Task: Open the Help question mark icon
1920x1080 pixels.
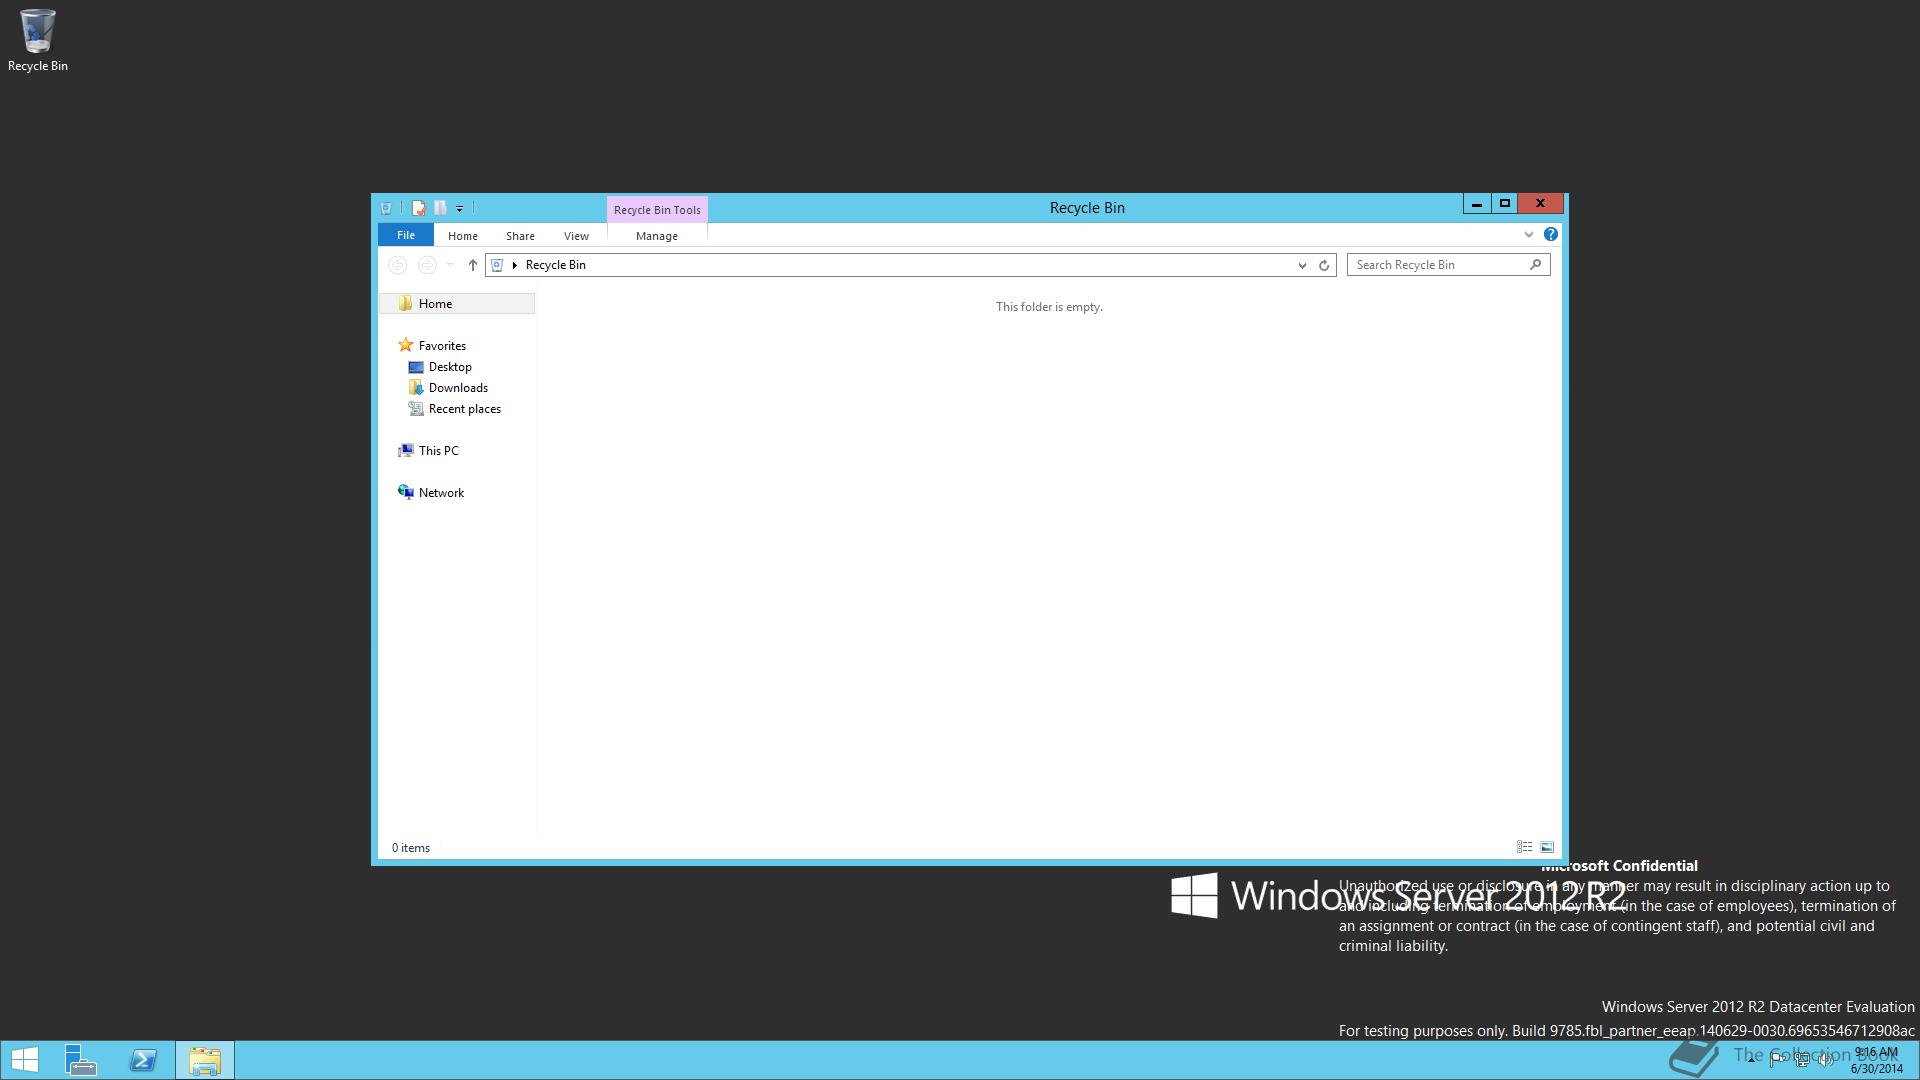Action: [x=1551, y=234]
